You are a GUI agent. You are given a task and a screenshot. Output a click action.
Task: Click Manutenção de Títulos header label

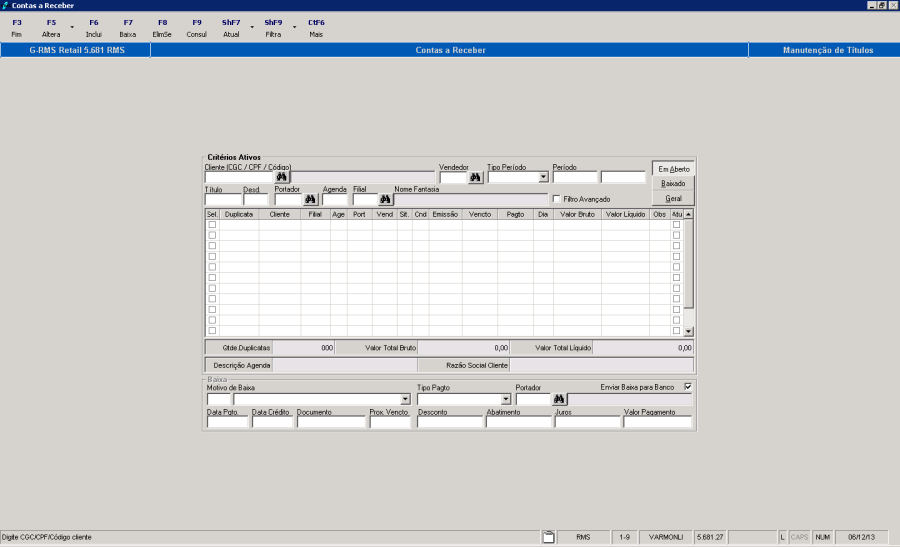pos(828,50)
